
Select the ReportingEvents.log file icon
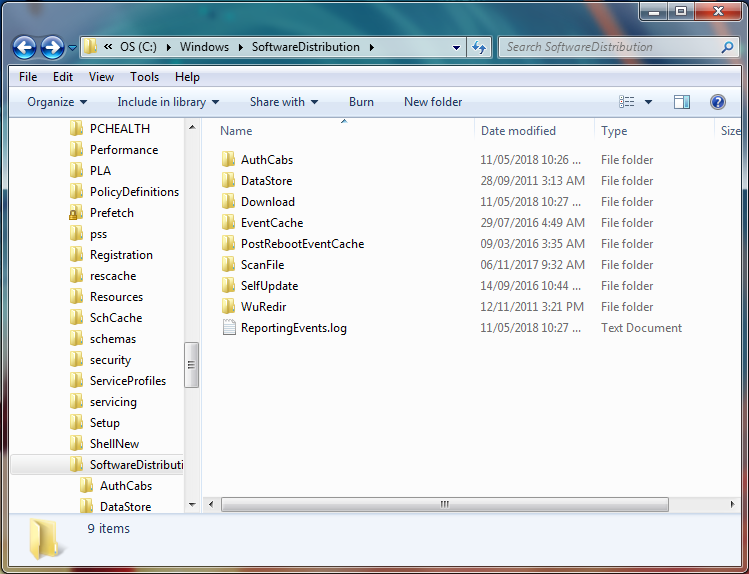pos(229,328)
